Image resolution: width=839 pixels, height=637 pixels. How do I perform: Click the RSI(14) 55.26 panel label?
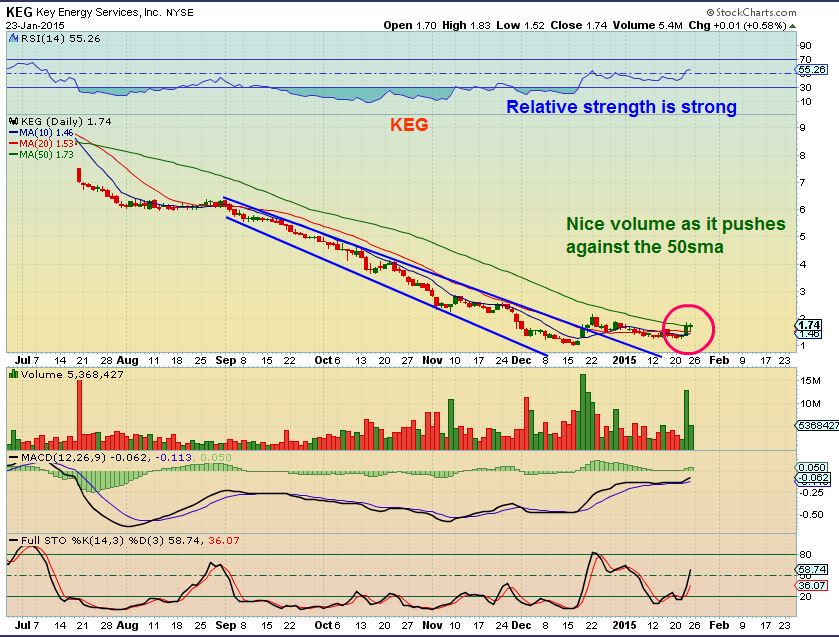[60, 39]
